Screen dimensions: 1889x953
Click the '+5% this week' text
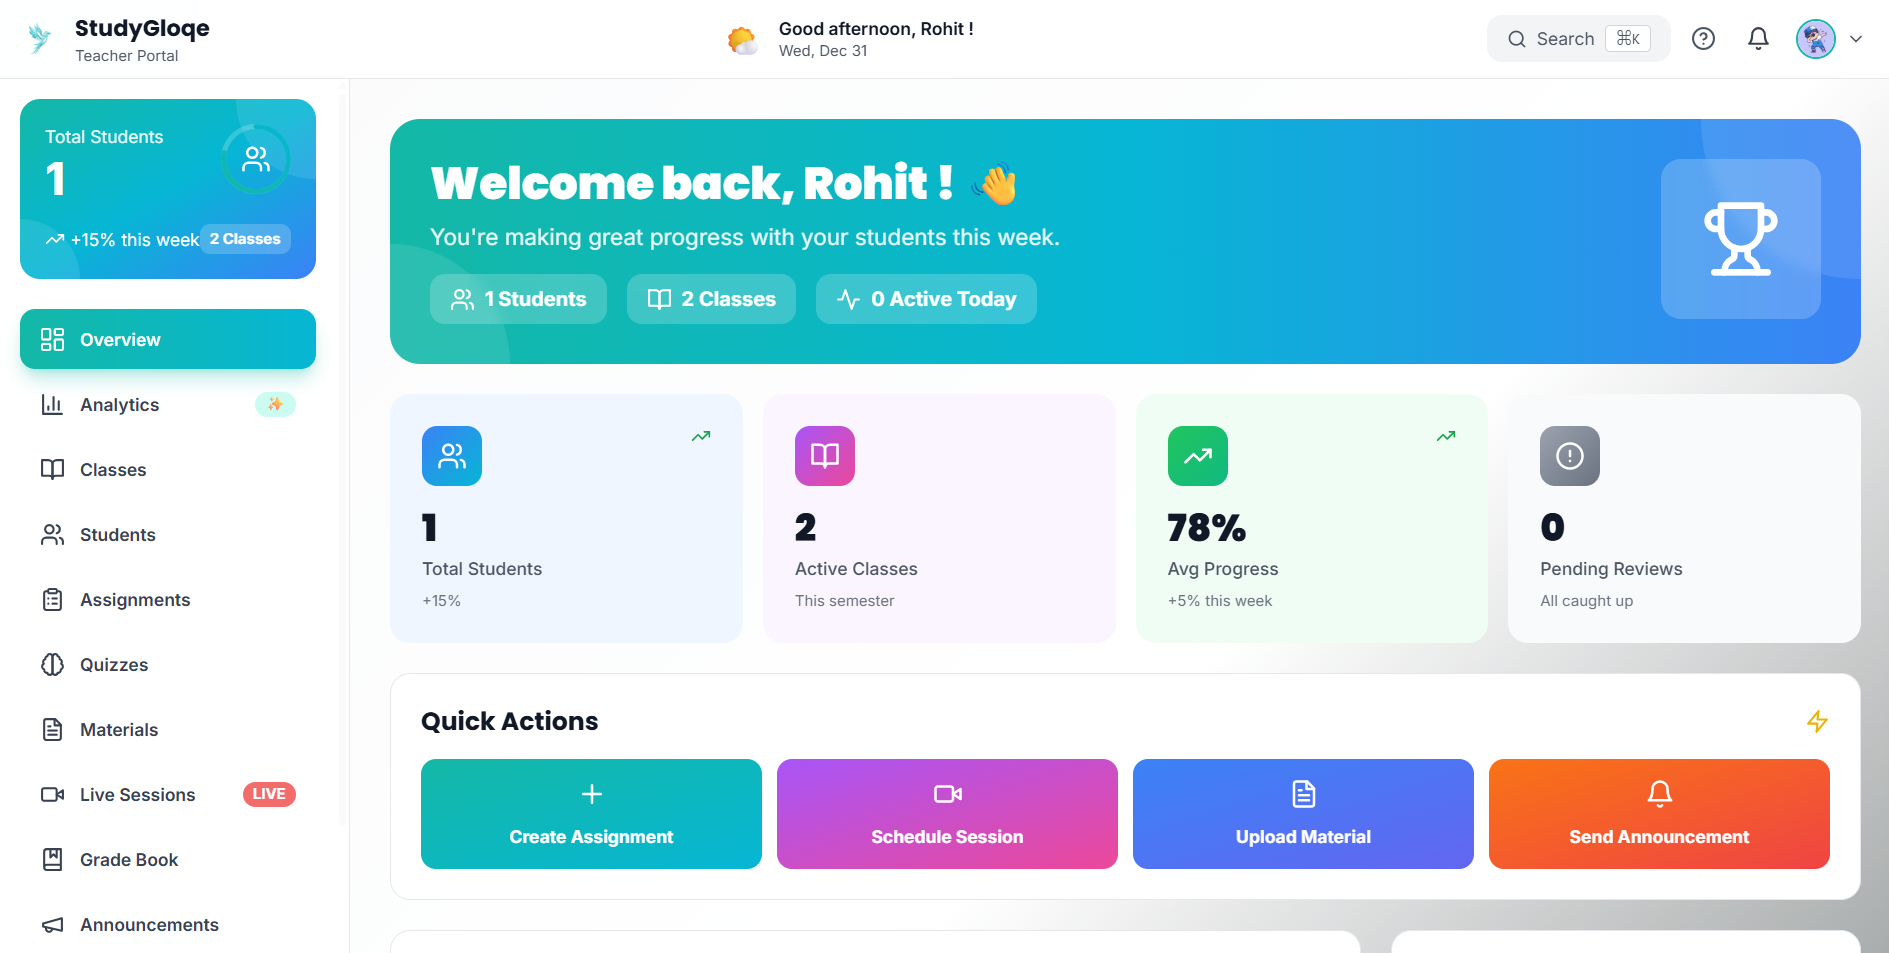click(1220, 601)
